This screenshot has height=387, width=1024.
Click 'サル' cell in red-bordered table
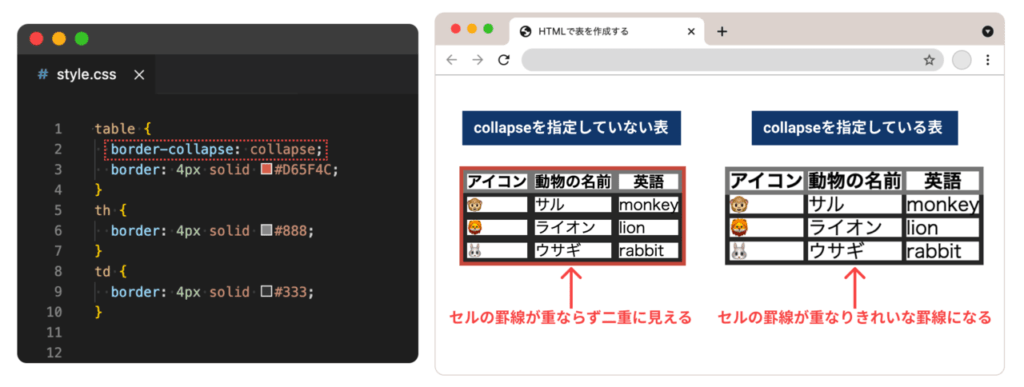click(x=573, y=204)
